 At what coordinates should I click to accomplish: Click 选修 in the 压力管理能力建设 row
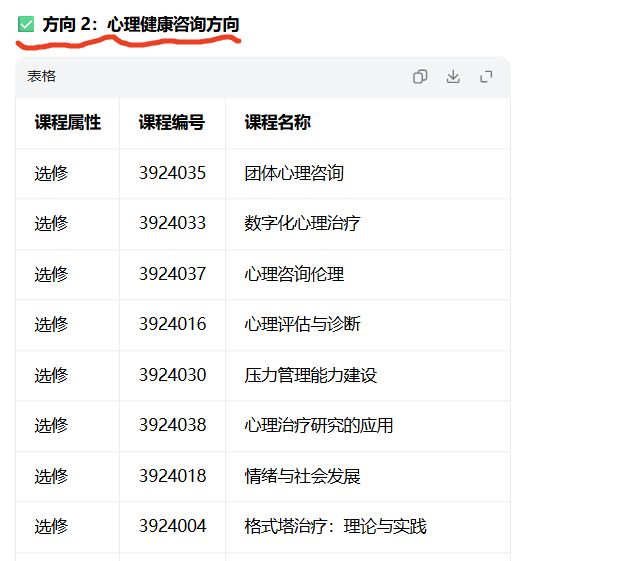coord(51,375)
